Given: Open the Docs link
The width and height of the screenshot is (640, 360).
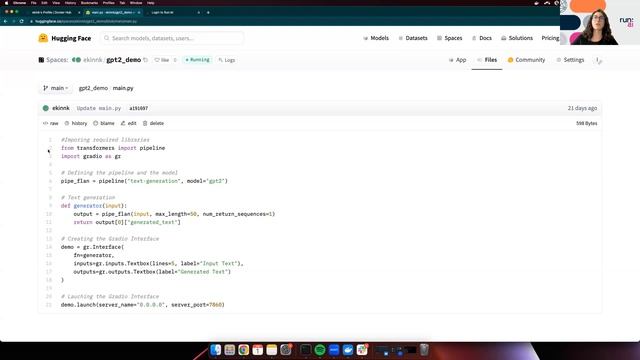Looking at the screenshot, I should click(482, 38).
